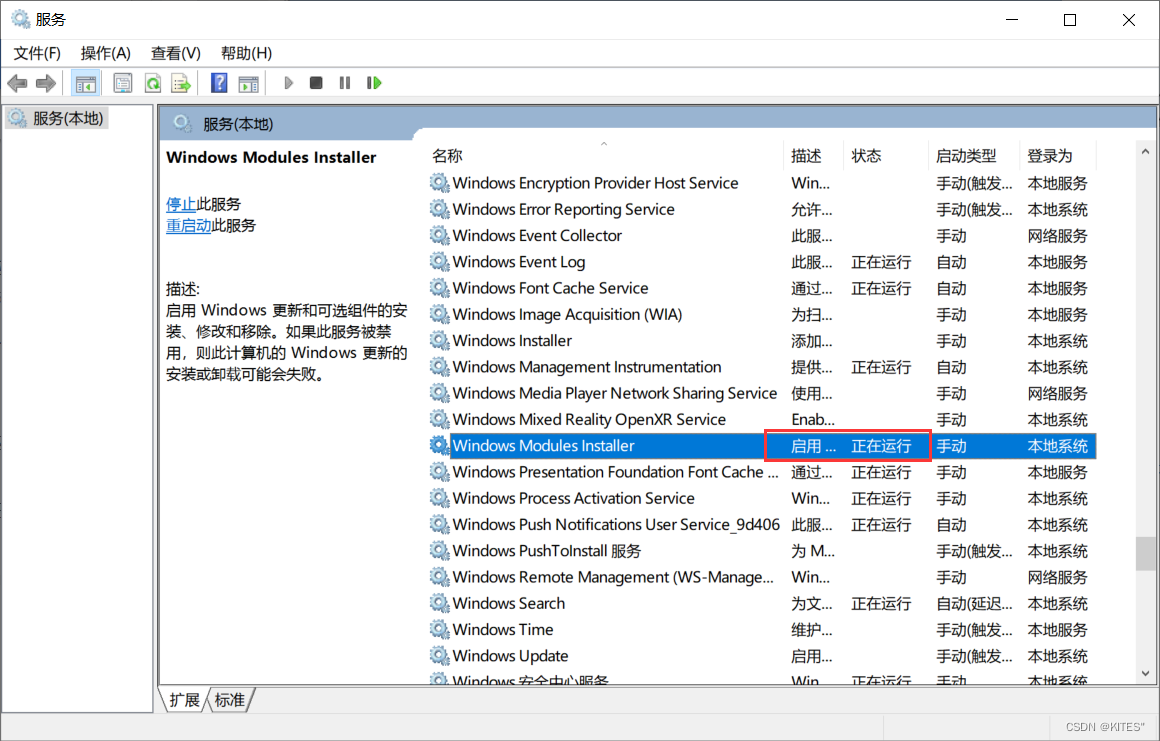Click the Pause Service icon
Screen dimensions: 1160x741
click(x=345, y=83)
